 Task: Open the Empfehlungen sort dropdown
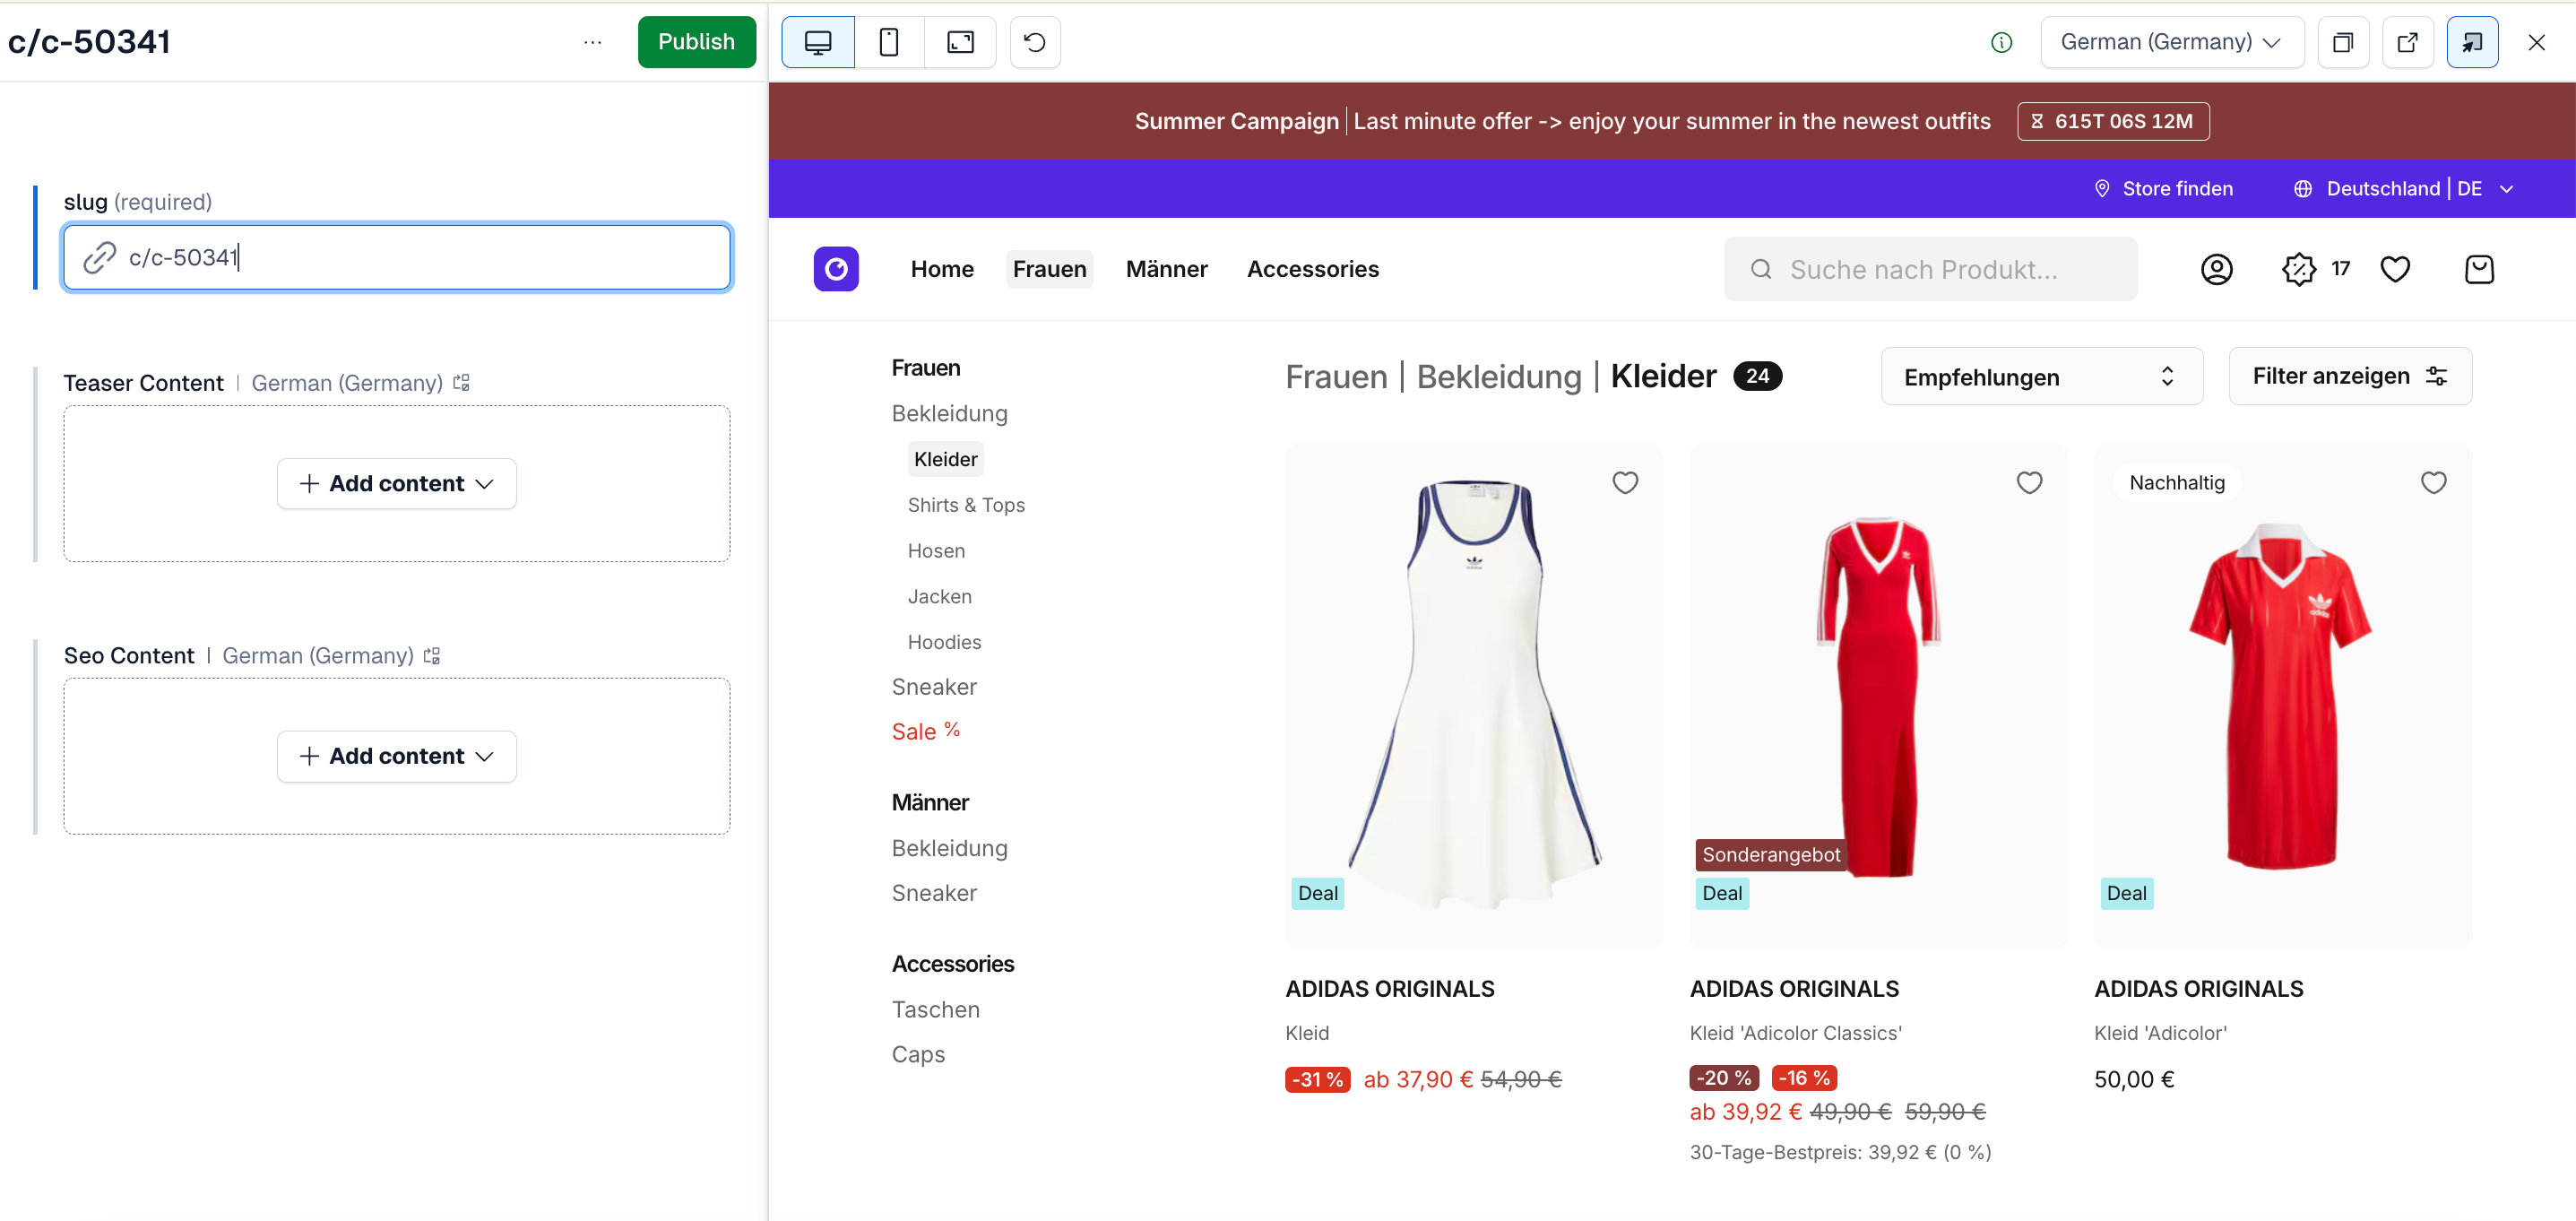pos(2040,377)
